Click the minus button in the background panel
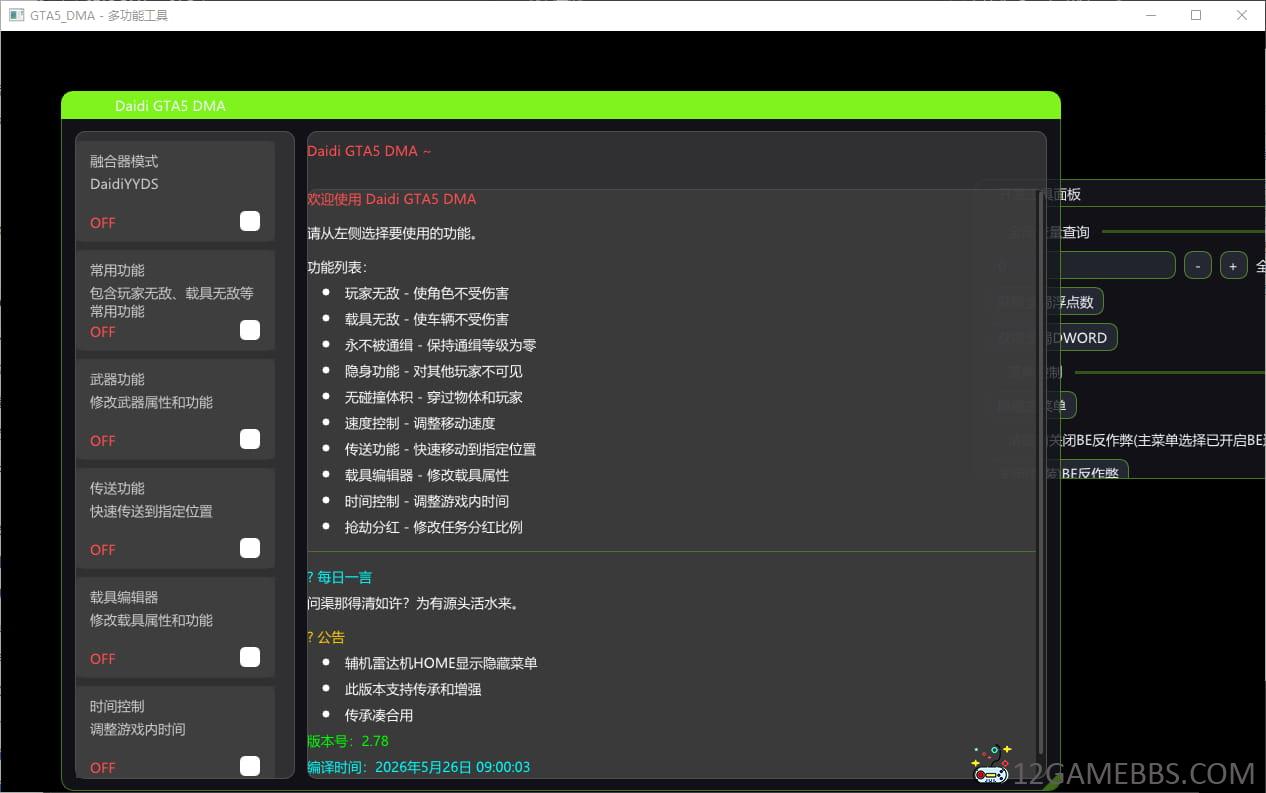 click(x=1198, y=265)
